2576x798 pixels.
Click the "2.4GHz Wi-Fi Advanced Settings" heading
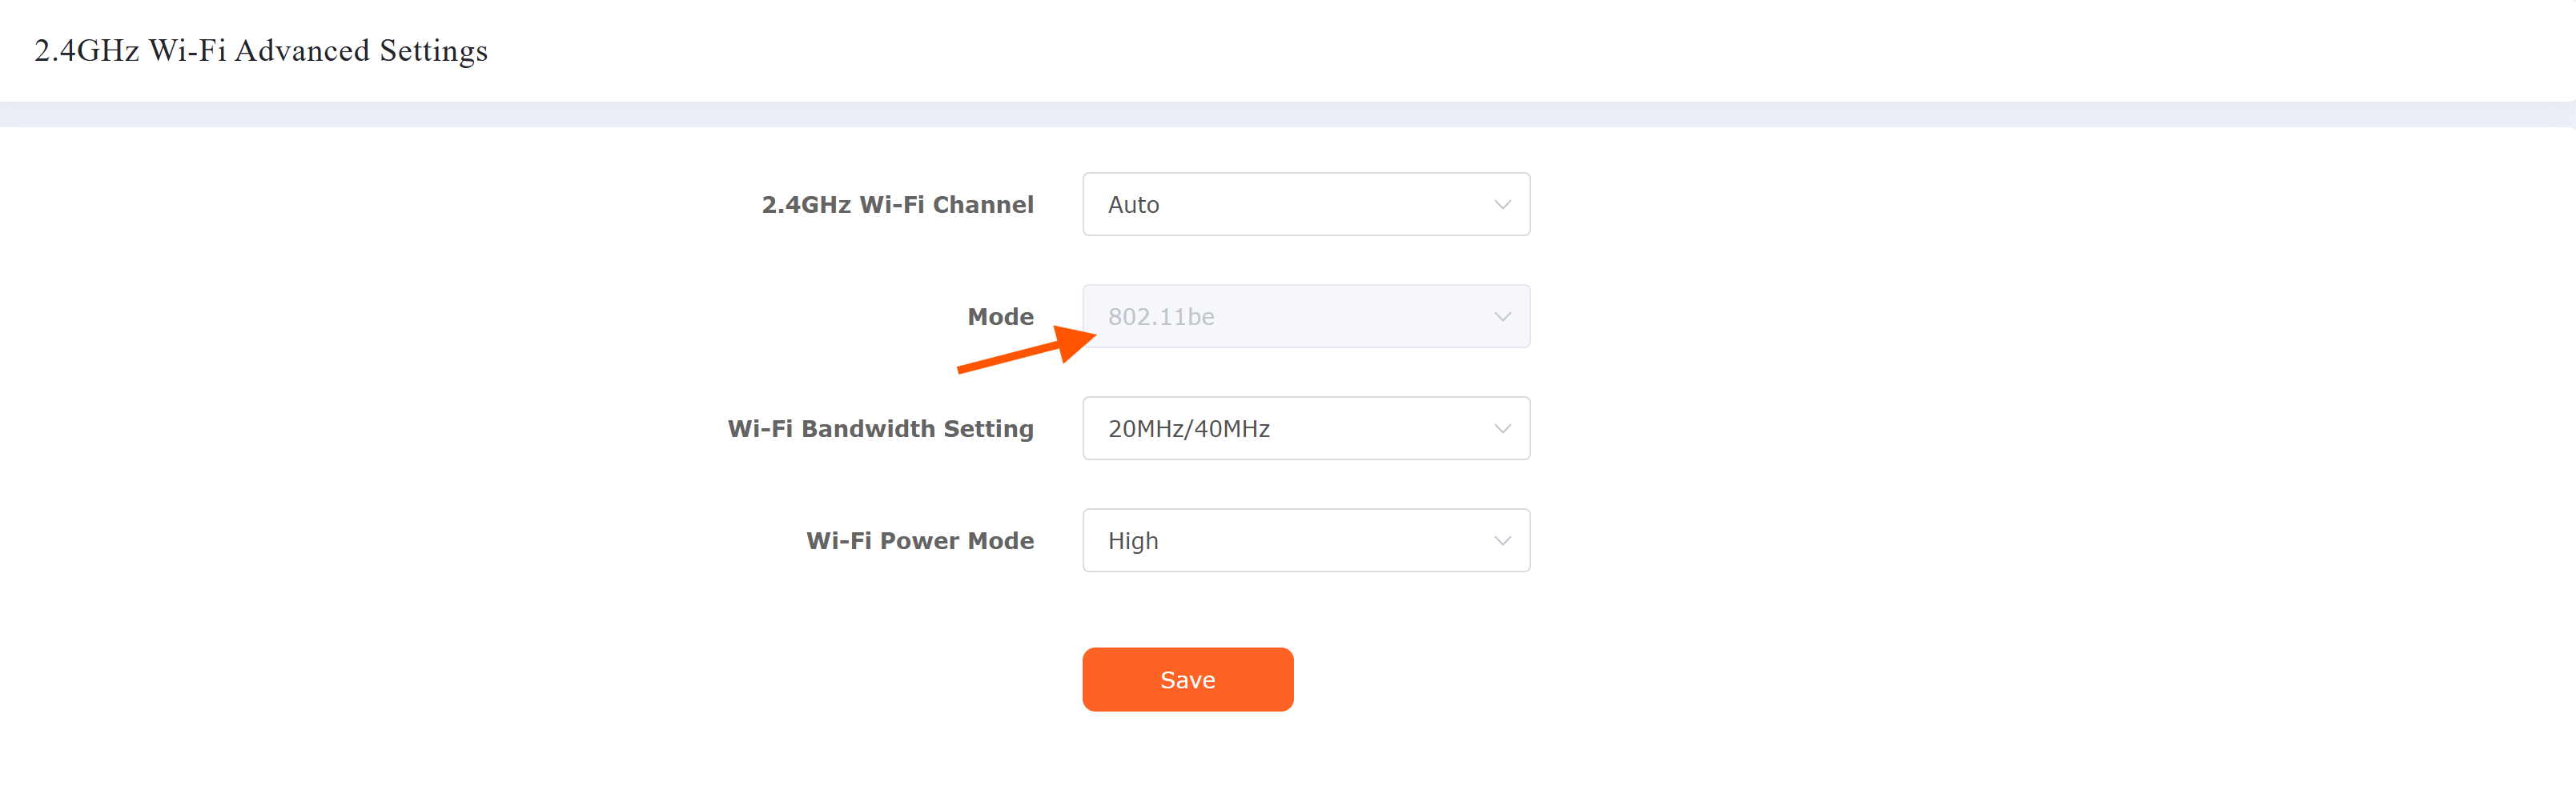coord(261,50)
